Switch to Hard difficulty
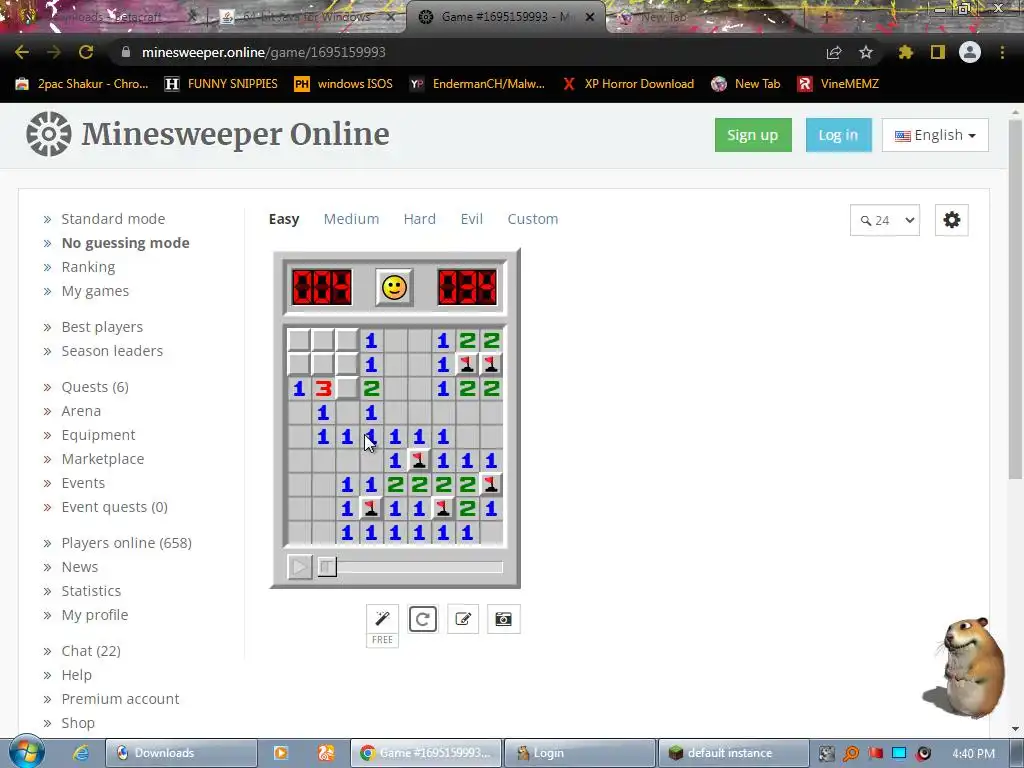1024x768 pixels. click(419, 219)
